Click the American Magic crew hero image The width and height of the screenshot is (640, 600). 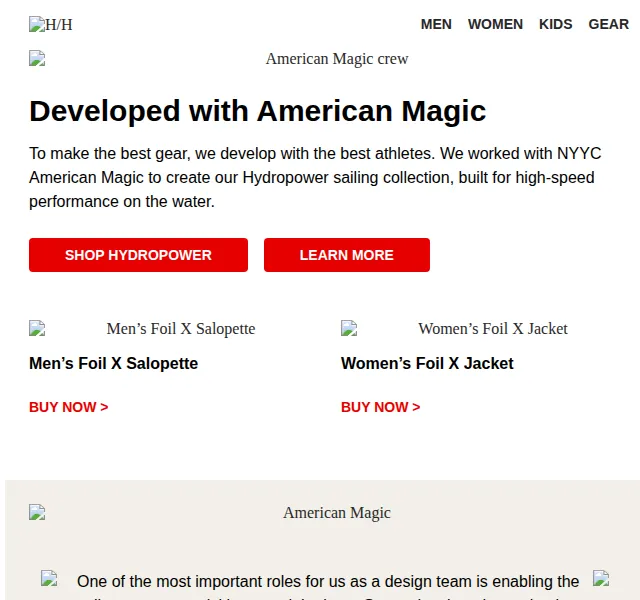329,59
